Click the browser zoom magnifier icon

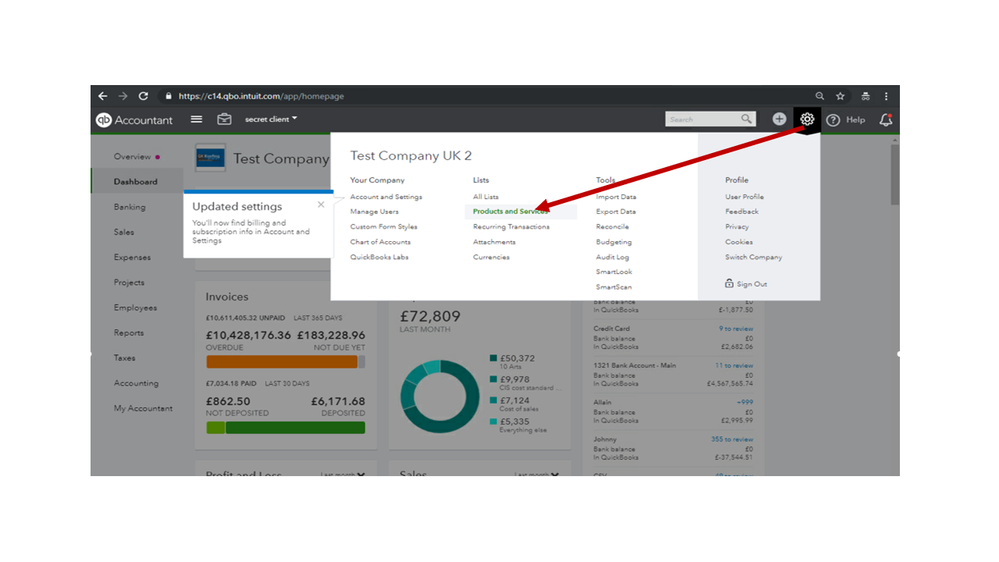point(820,96)
